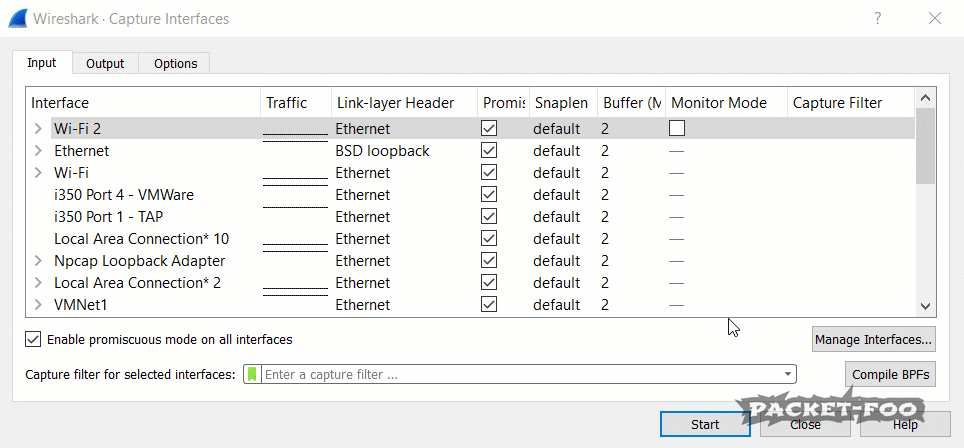
Task: Select the Npcap Loopback Adapter interface
Action: pyautogui.click(x=140, y=261)
